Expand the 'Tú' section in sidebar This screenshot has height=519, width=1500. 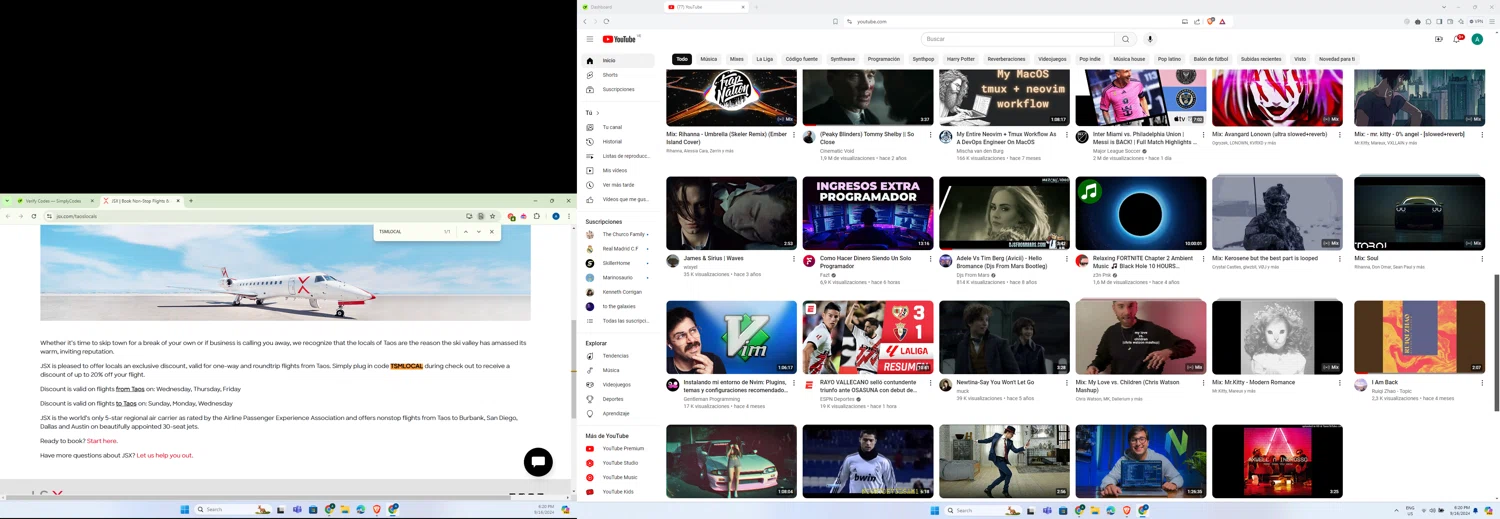[592, 113]
